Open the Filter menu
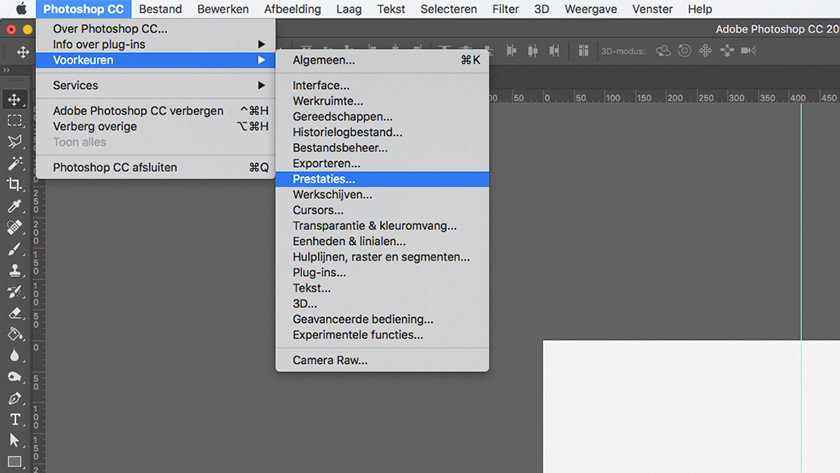Viewport: 840px width, 473px height. (x=506, y=9)
